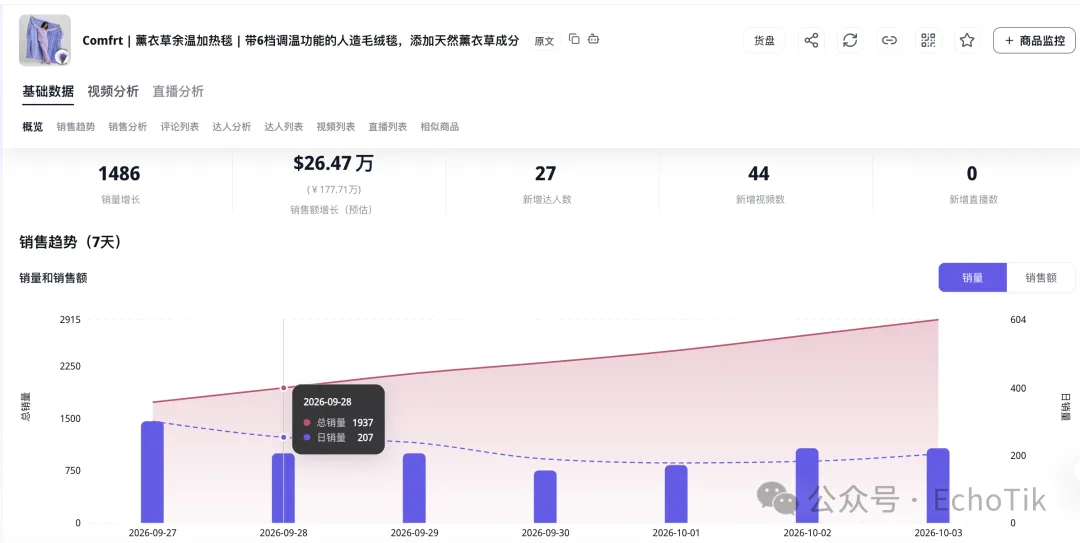Image resolution: width=1080 pixels, height=543 pixels.
Task: Go to the 达人列表 section
Action: pos(284,127)
